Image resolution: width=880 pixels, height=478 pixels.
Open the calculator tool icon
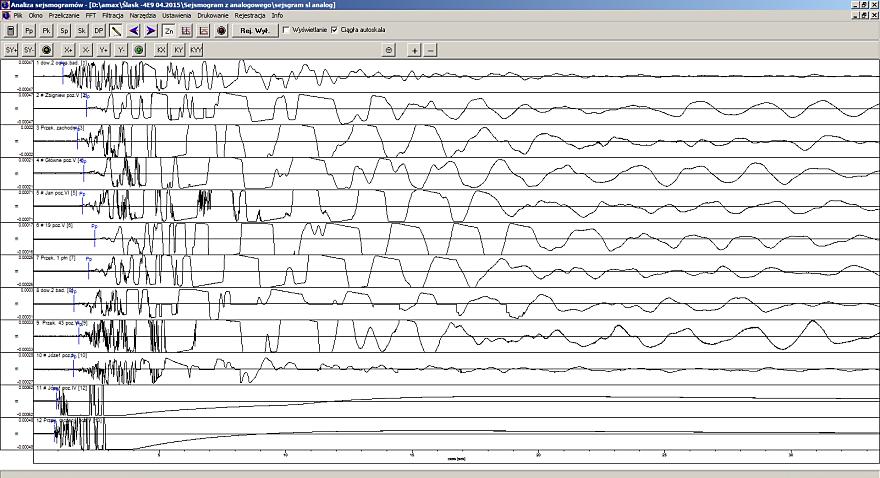tap(11, 30)
